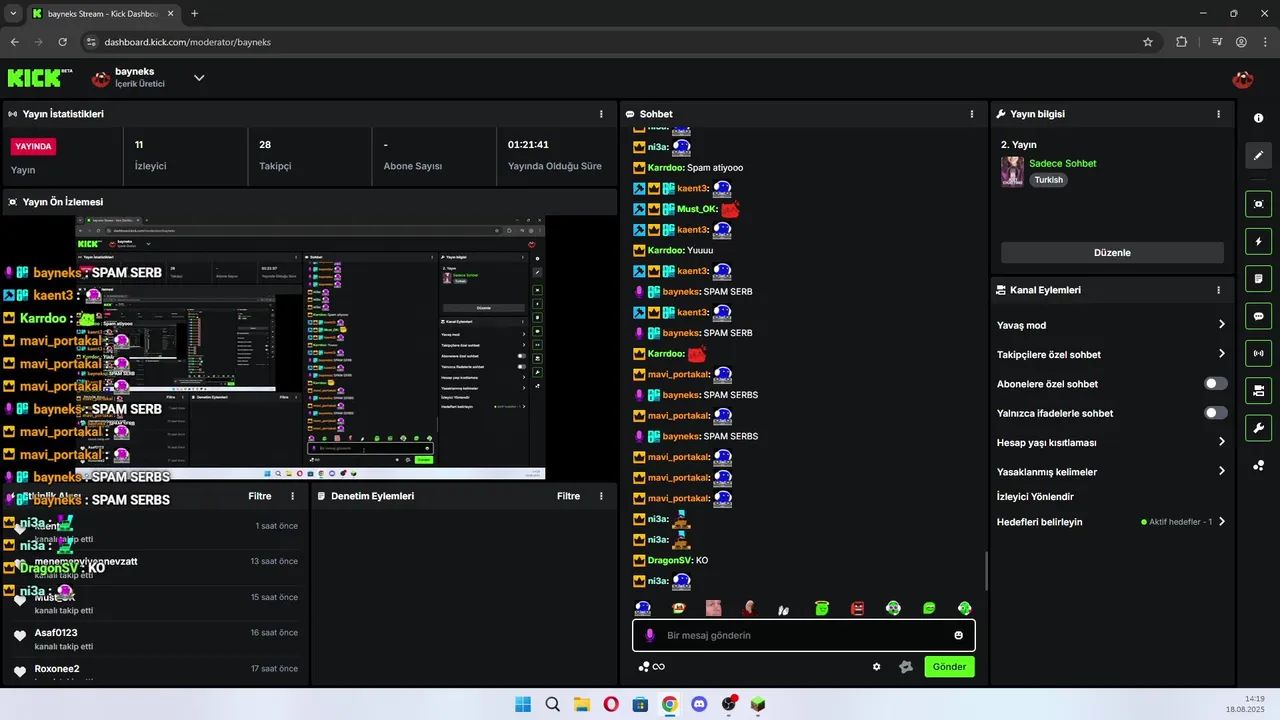Insert the monkey face emote

pyautogui.click(x=679, y=608)
